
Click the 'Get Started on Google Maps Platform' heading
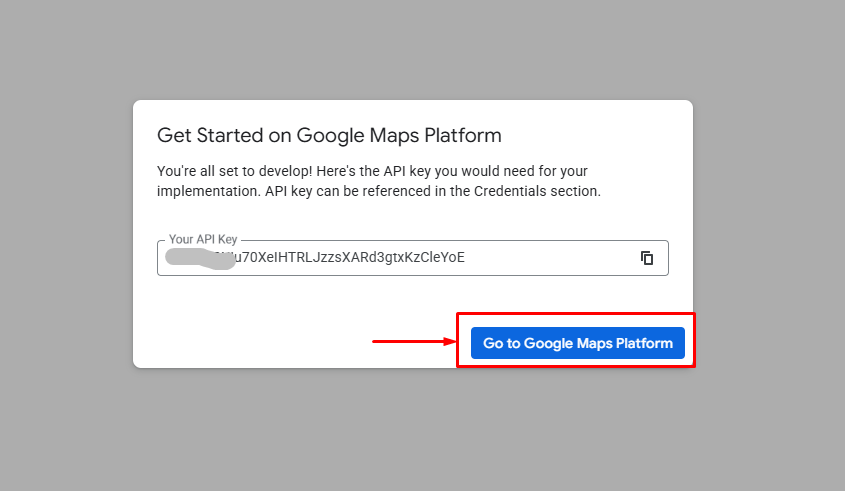329,135
